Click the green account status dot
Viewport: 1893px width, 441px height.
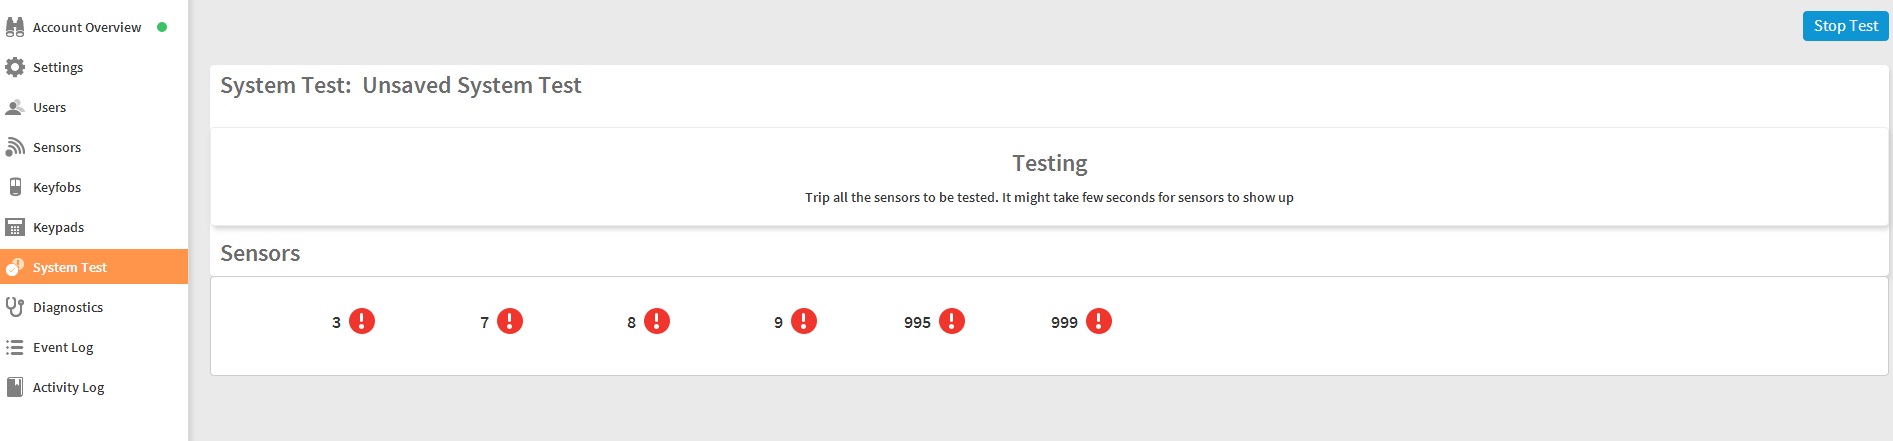coord(162,27)
